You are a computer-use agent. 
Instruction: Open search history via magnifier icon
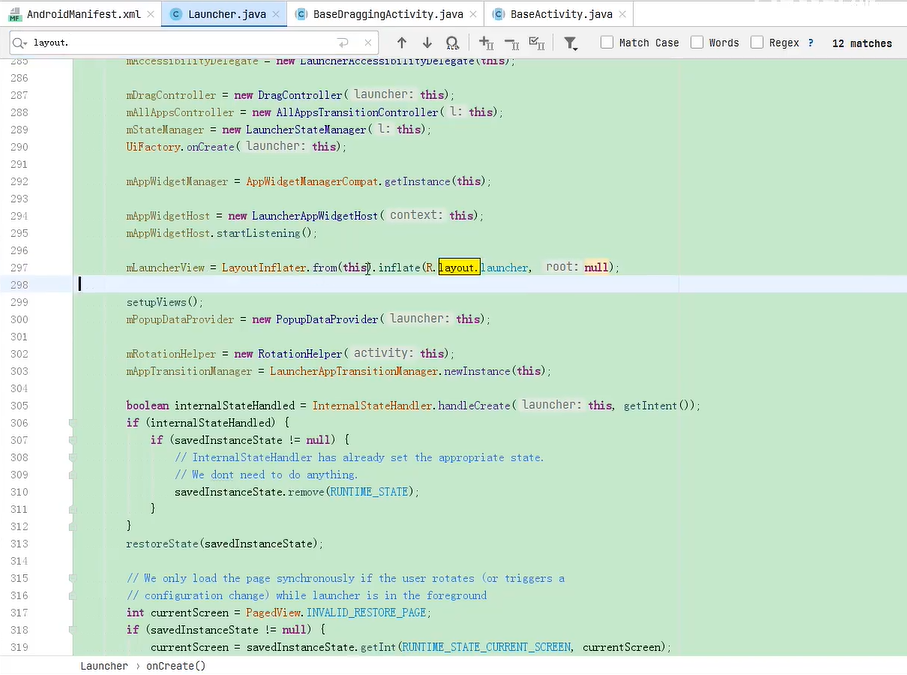coord(20,43)
